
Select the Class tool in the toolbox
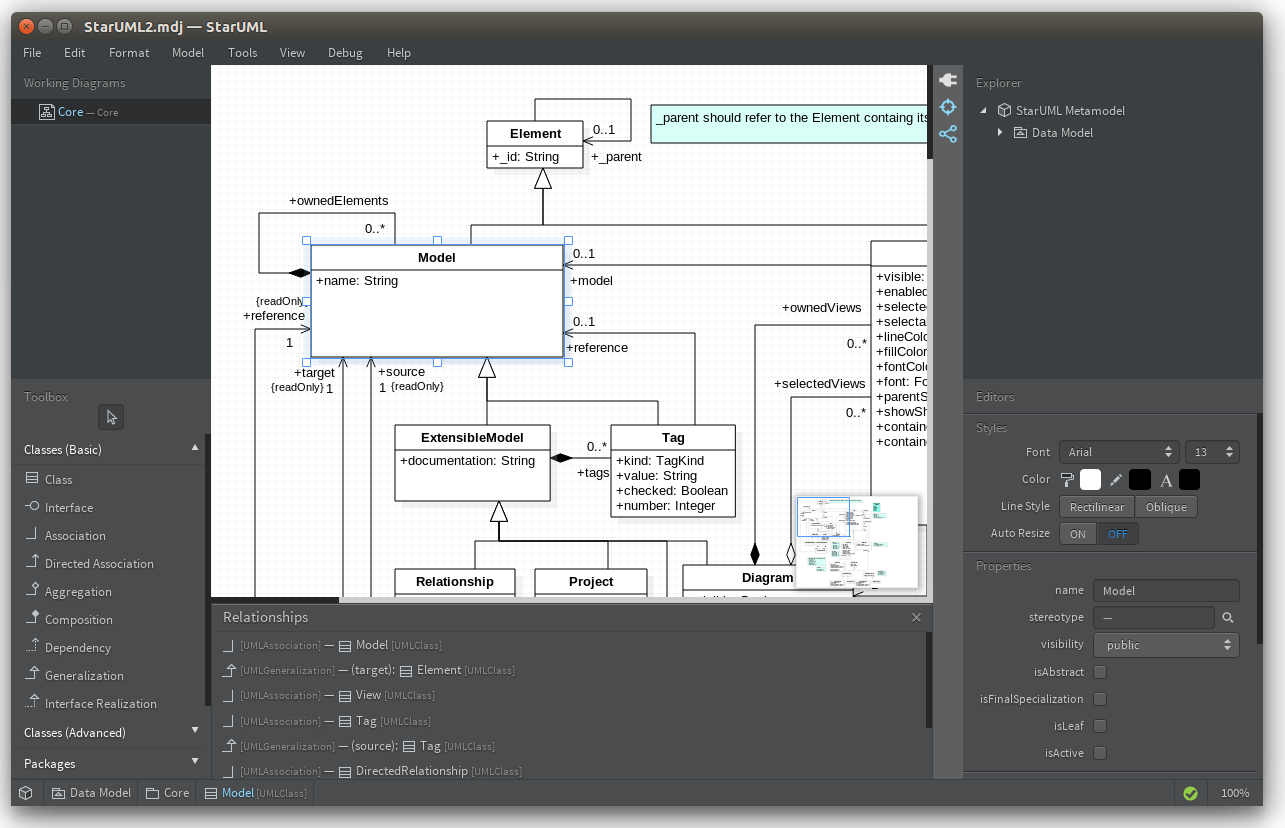[55, 479]
